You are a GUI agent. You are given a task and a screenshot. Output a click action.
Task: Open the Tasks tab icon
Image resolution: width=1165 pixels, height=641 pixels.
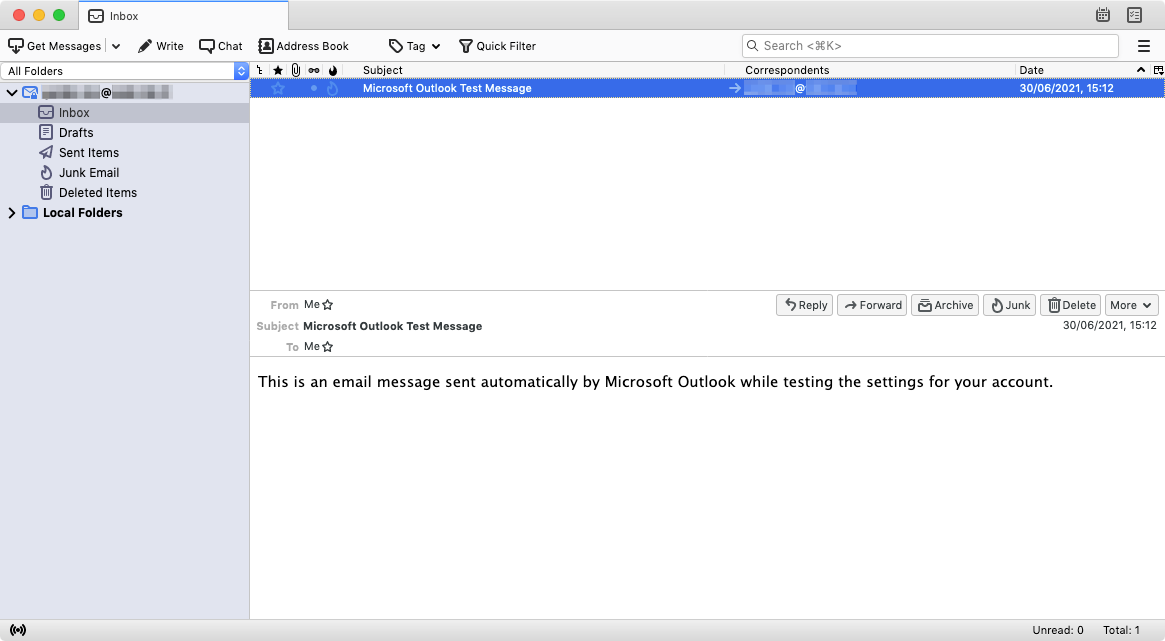(x=1134, y=15)
